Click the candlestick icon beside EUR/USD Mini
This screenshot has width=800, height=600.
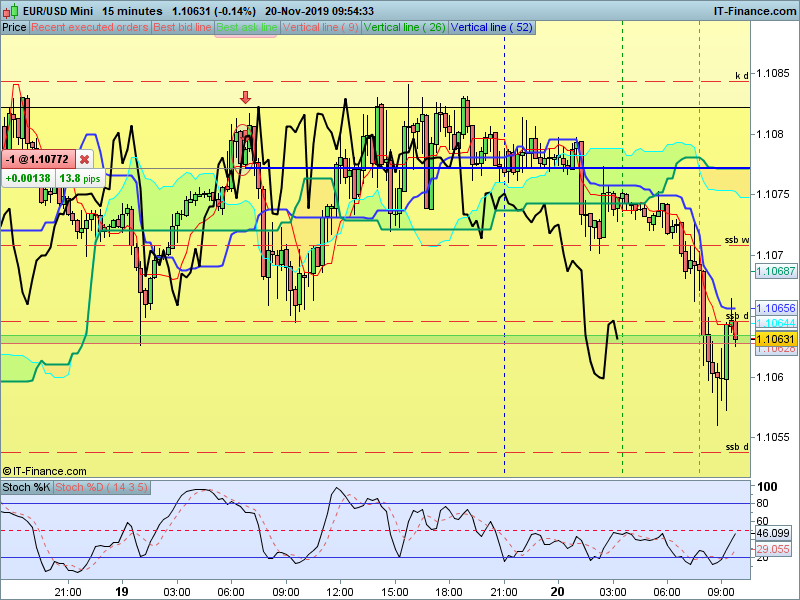pyautogui.click(x=10, y=11)
